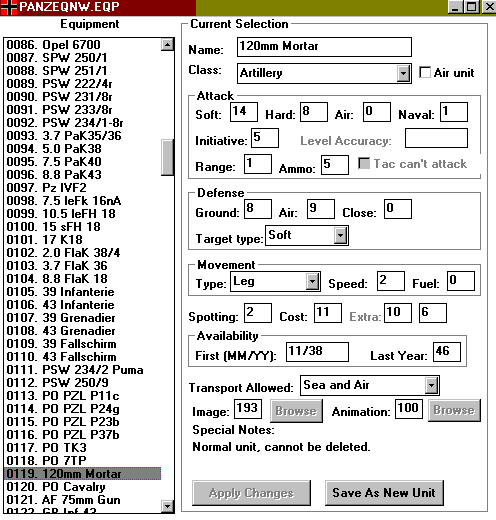
Task: Click the equipment list scroll down arrow
Action: 167,507
